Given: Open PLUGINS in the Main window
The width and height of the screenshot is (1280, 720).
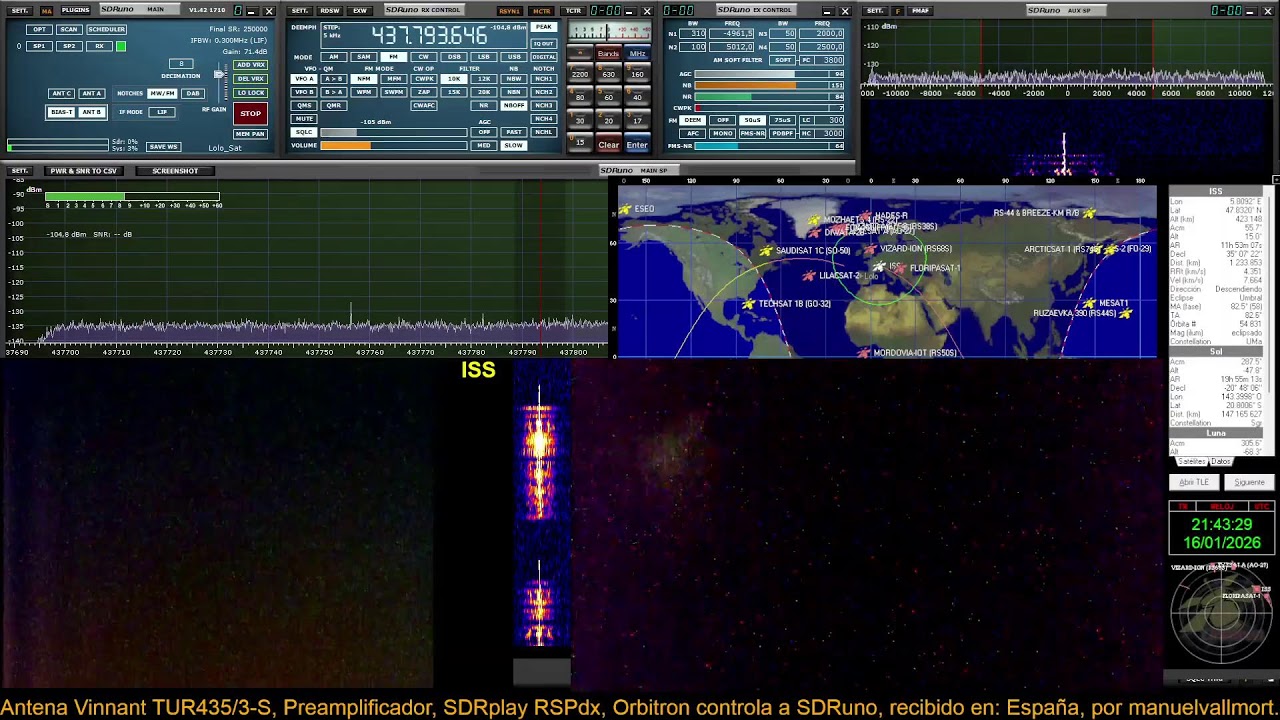Looking at the screenshot, I should click(x=75, y=10).
